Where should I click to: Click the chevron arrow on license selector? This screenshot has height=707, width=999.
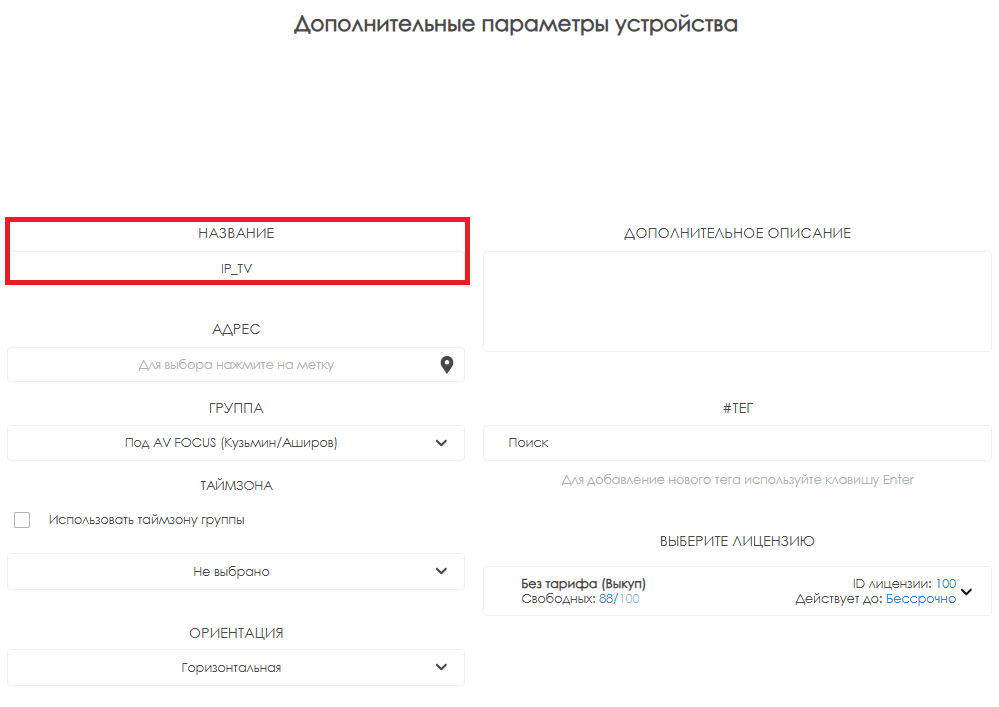966,591
